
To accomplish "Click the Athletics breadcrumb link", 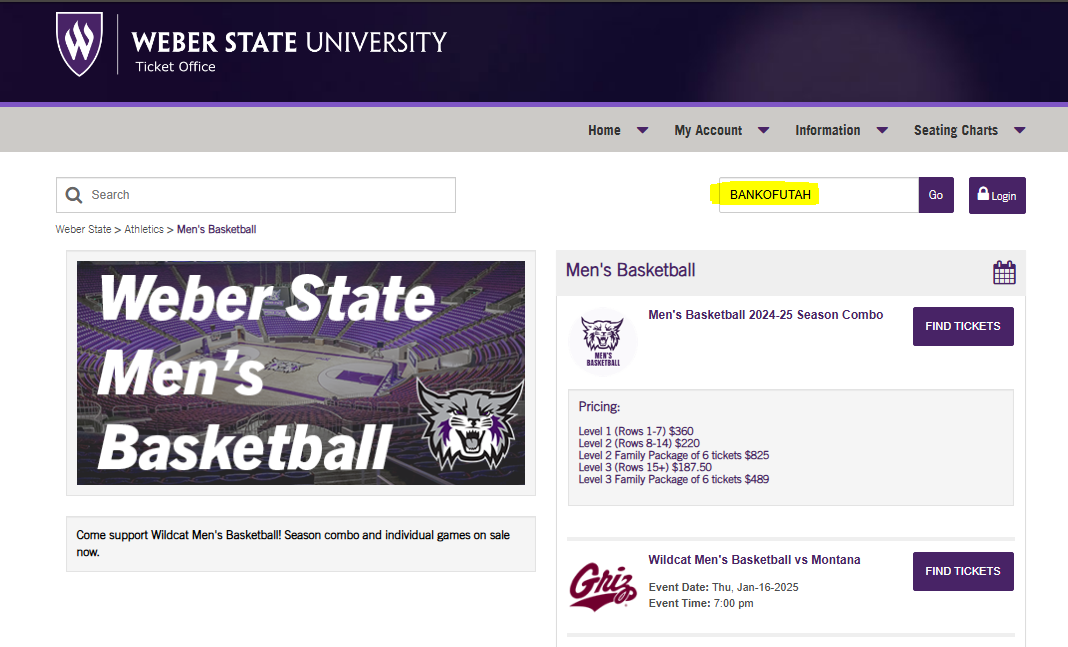I will 144,230.
